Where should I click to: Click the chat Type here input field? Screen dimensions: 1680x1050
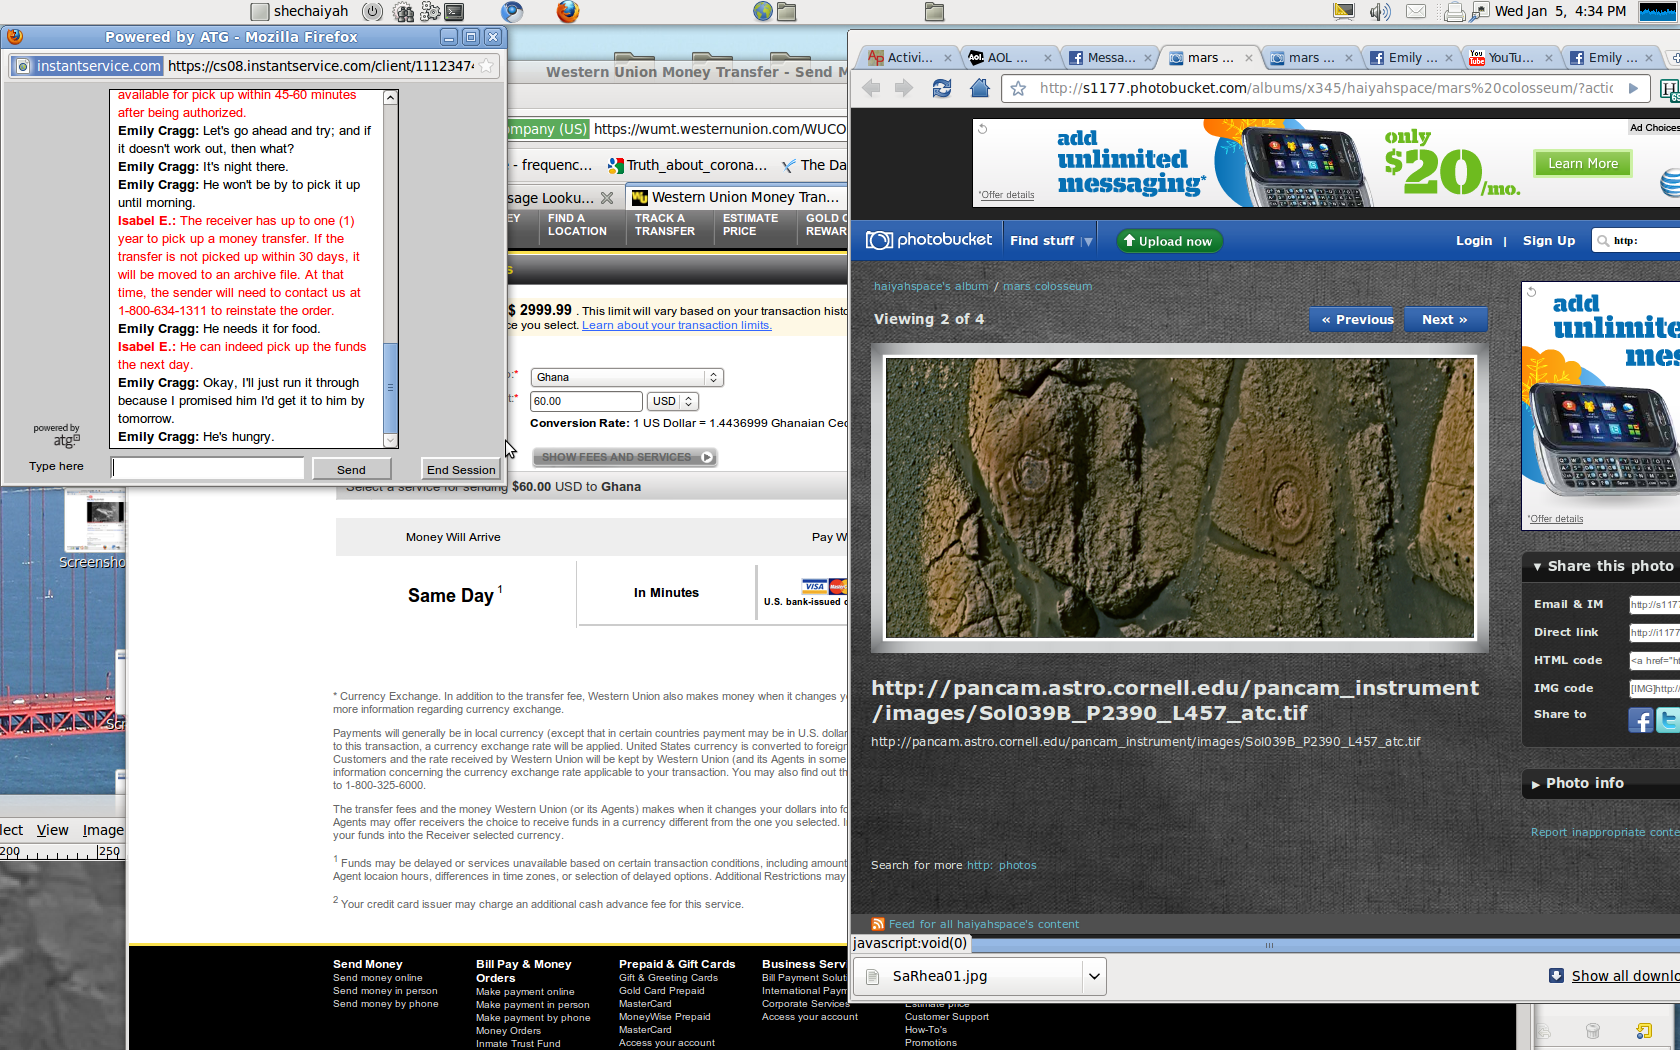pos(208,468)
